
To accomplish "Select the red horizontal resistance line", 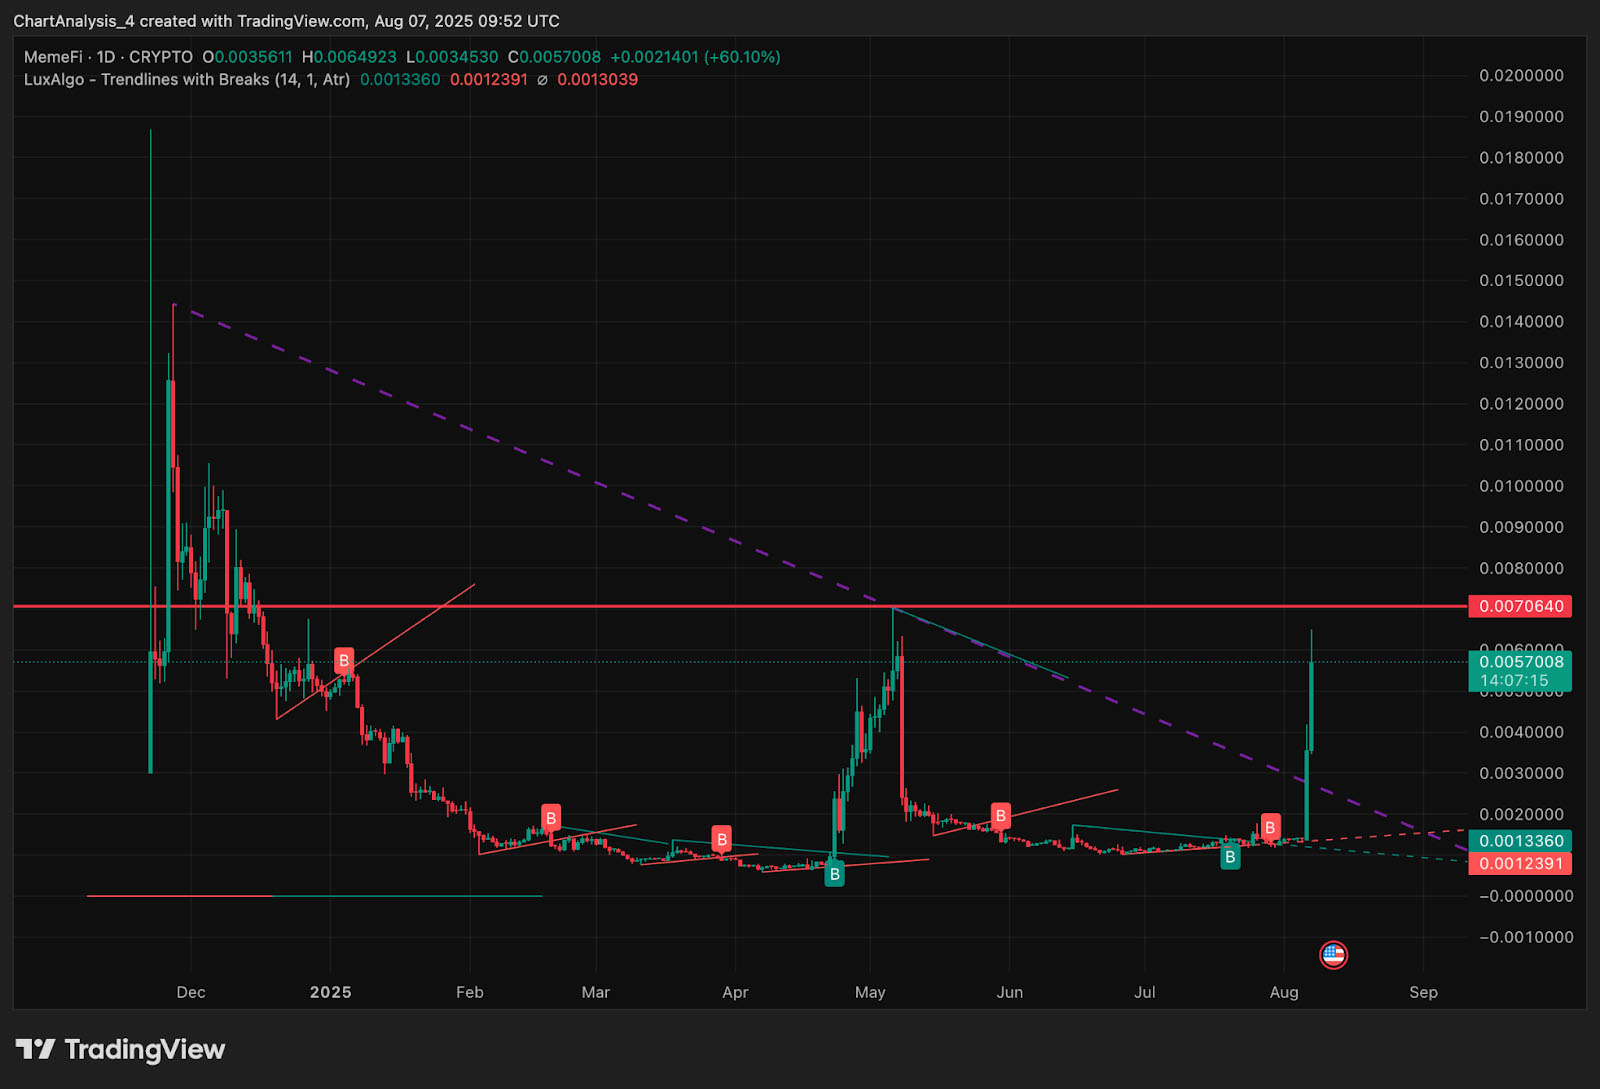I will click(700, 606).
